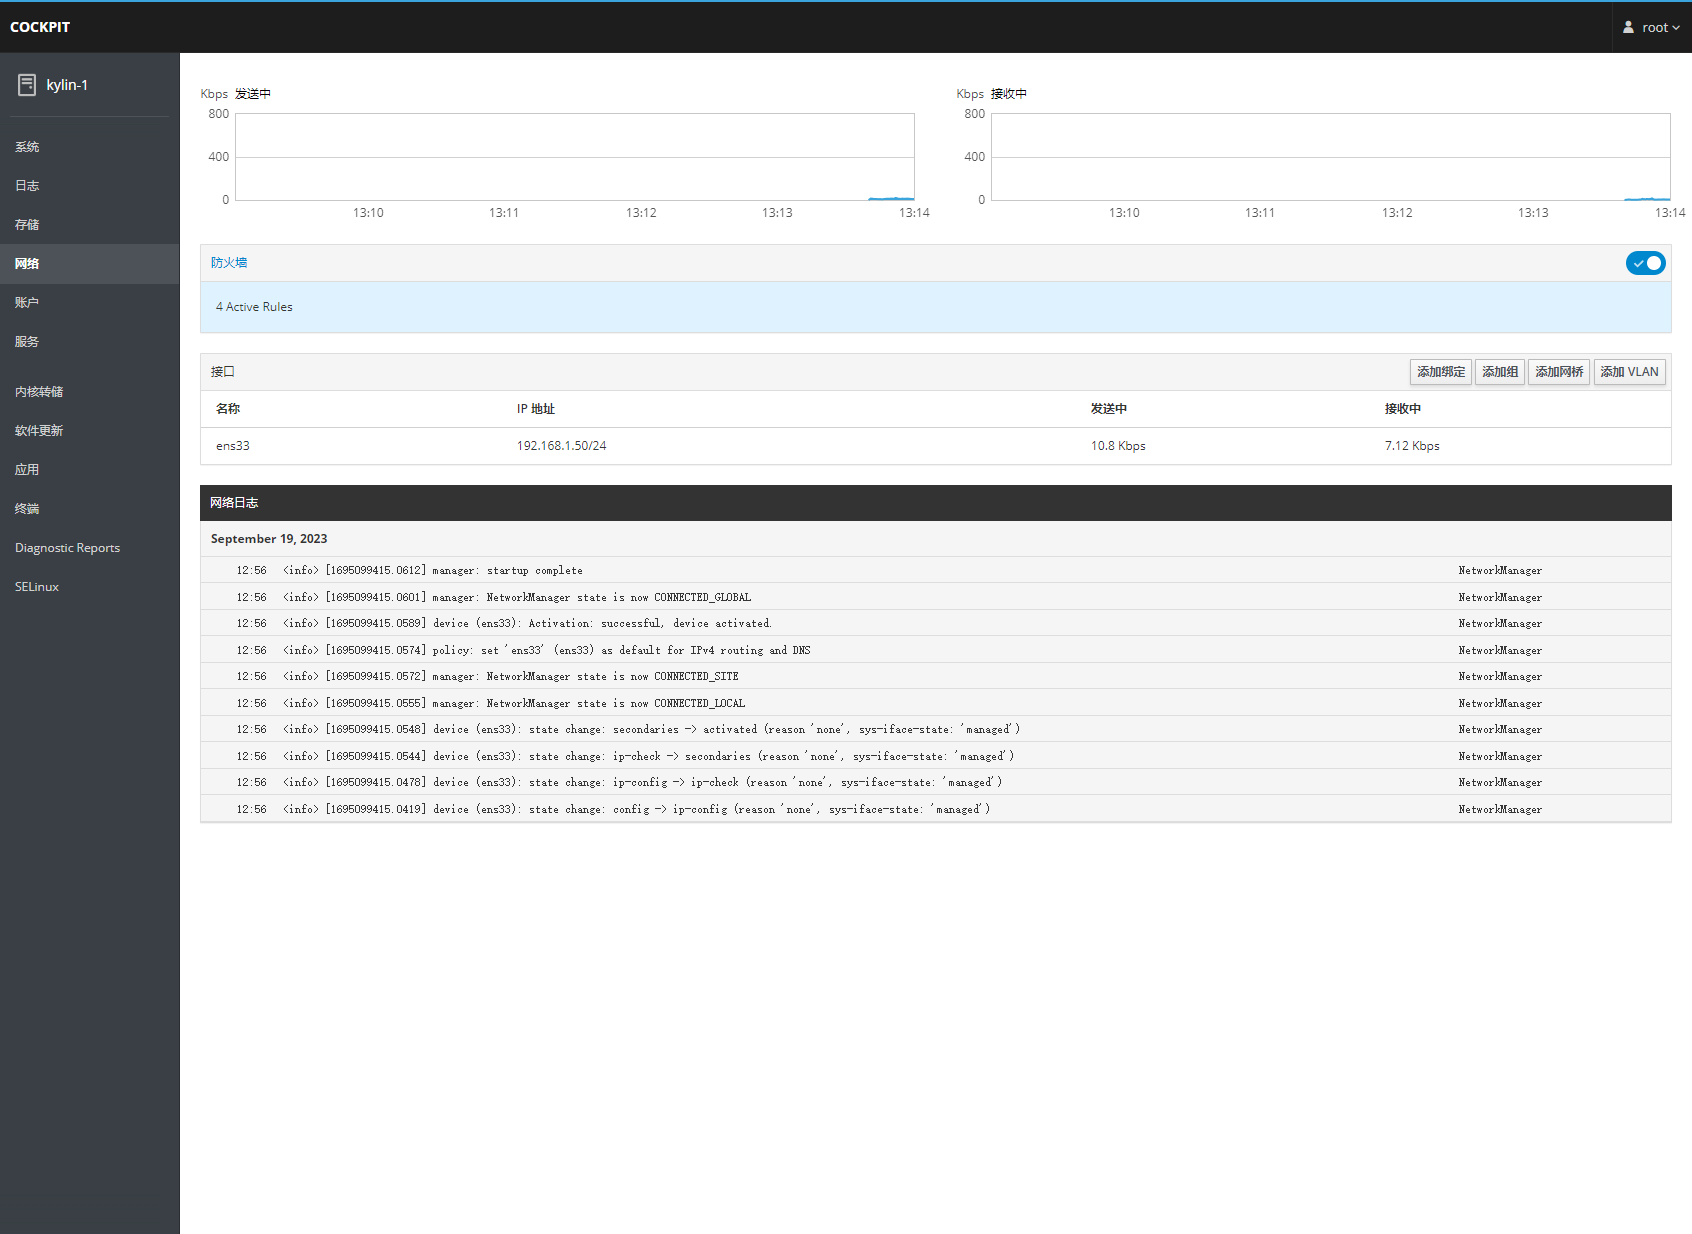Click the 接收中 receiving traffic graph

click(1331, 157)
